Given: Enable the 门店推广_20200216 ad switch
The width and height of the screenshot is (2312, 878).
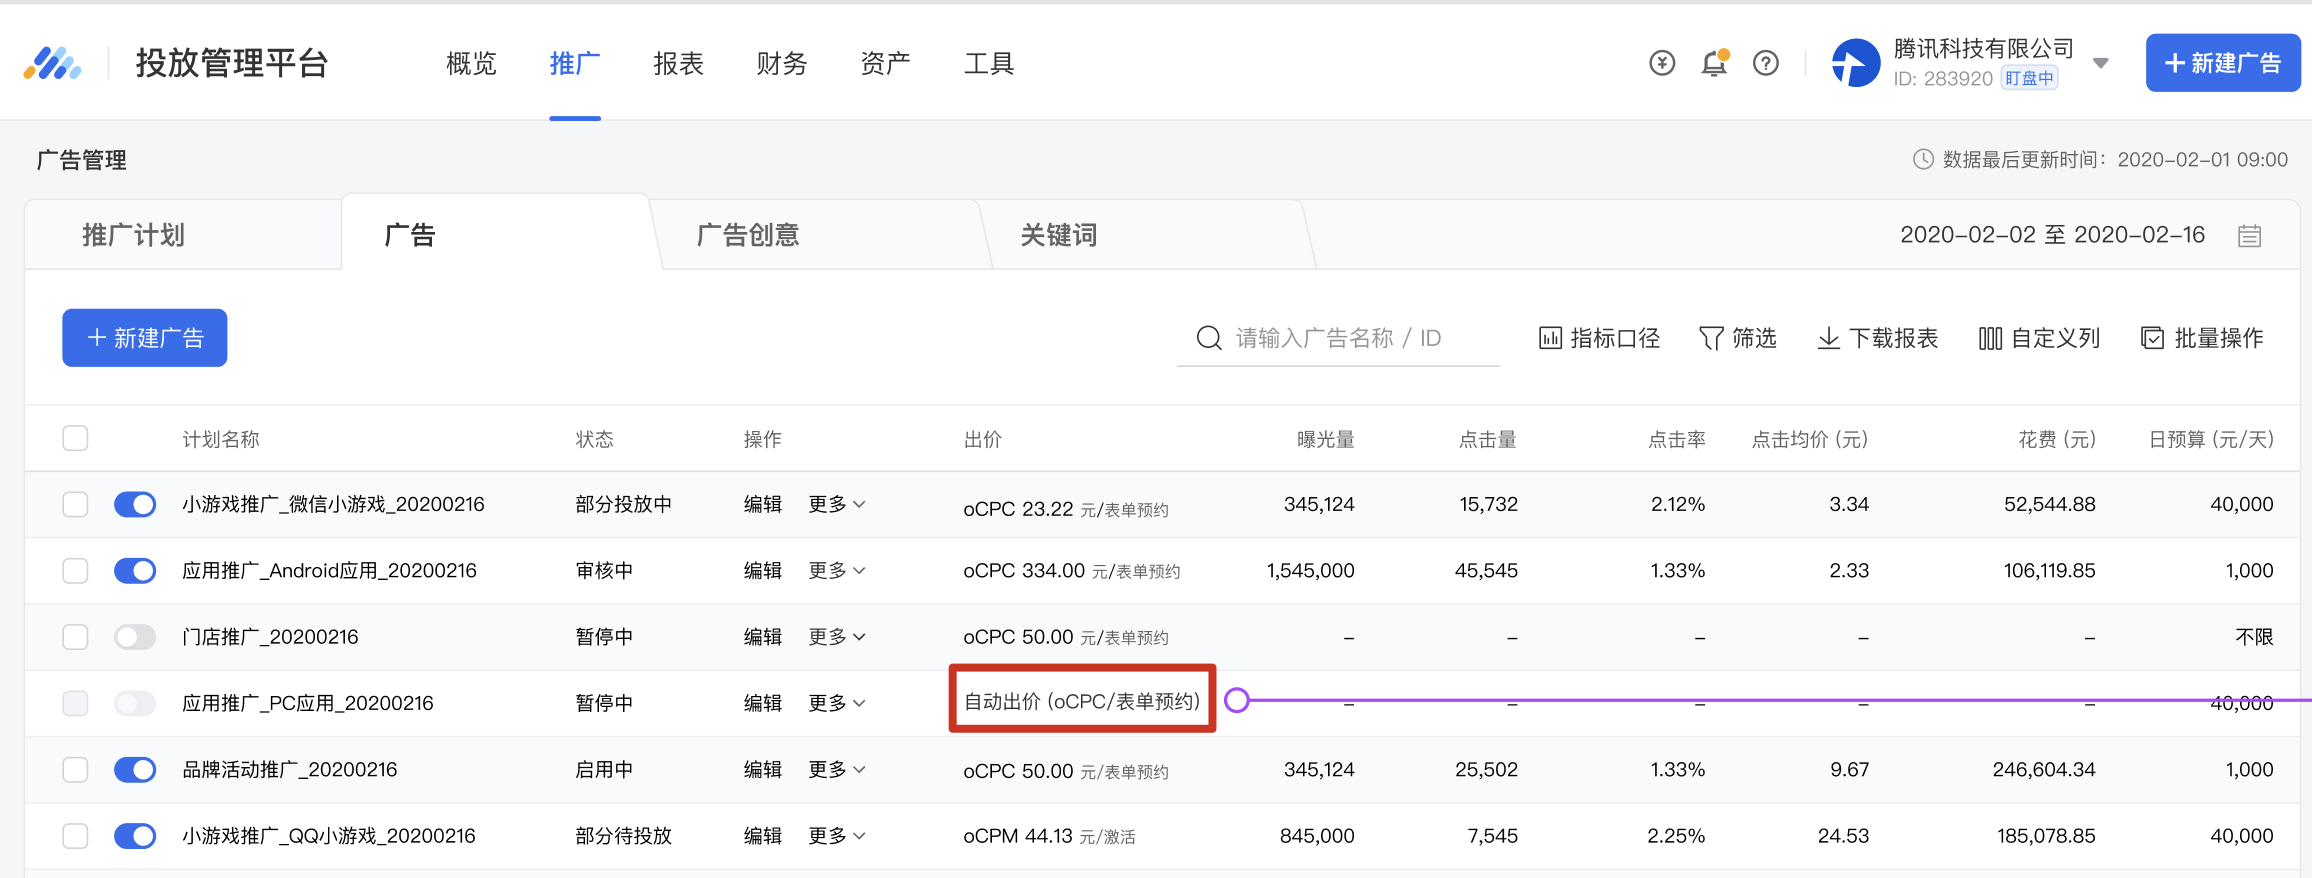Looking at the screenshot, I should (x=135, y=637).
